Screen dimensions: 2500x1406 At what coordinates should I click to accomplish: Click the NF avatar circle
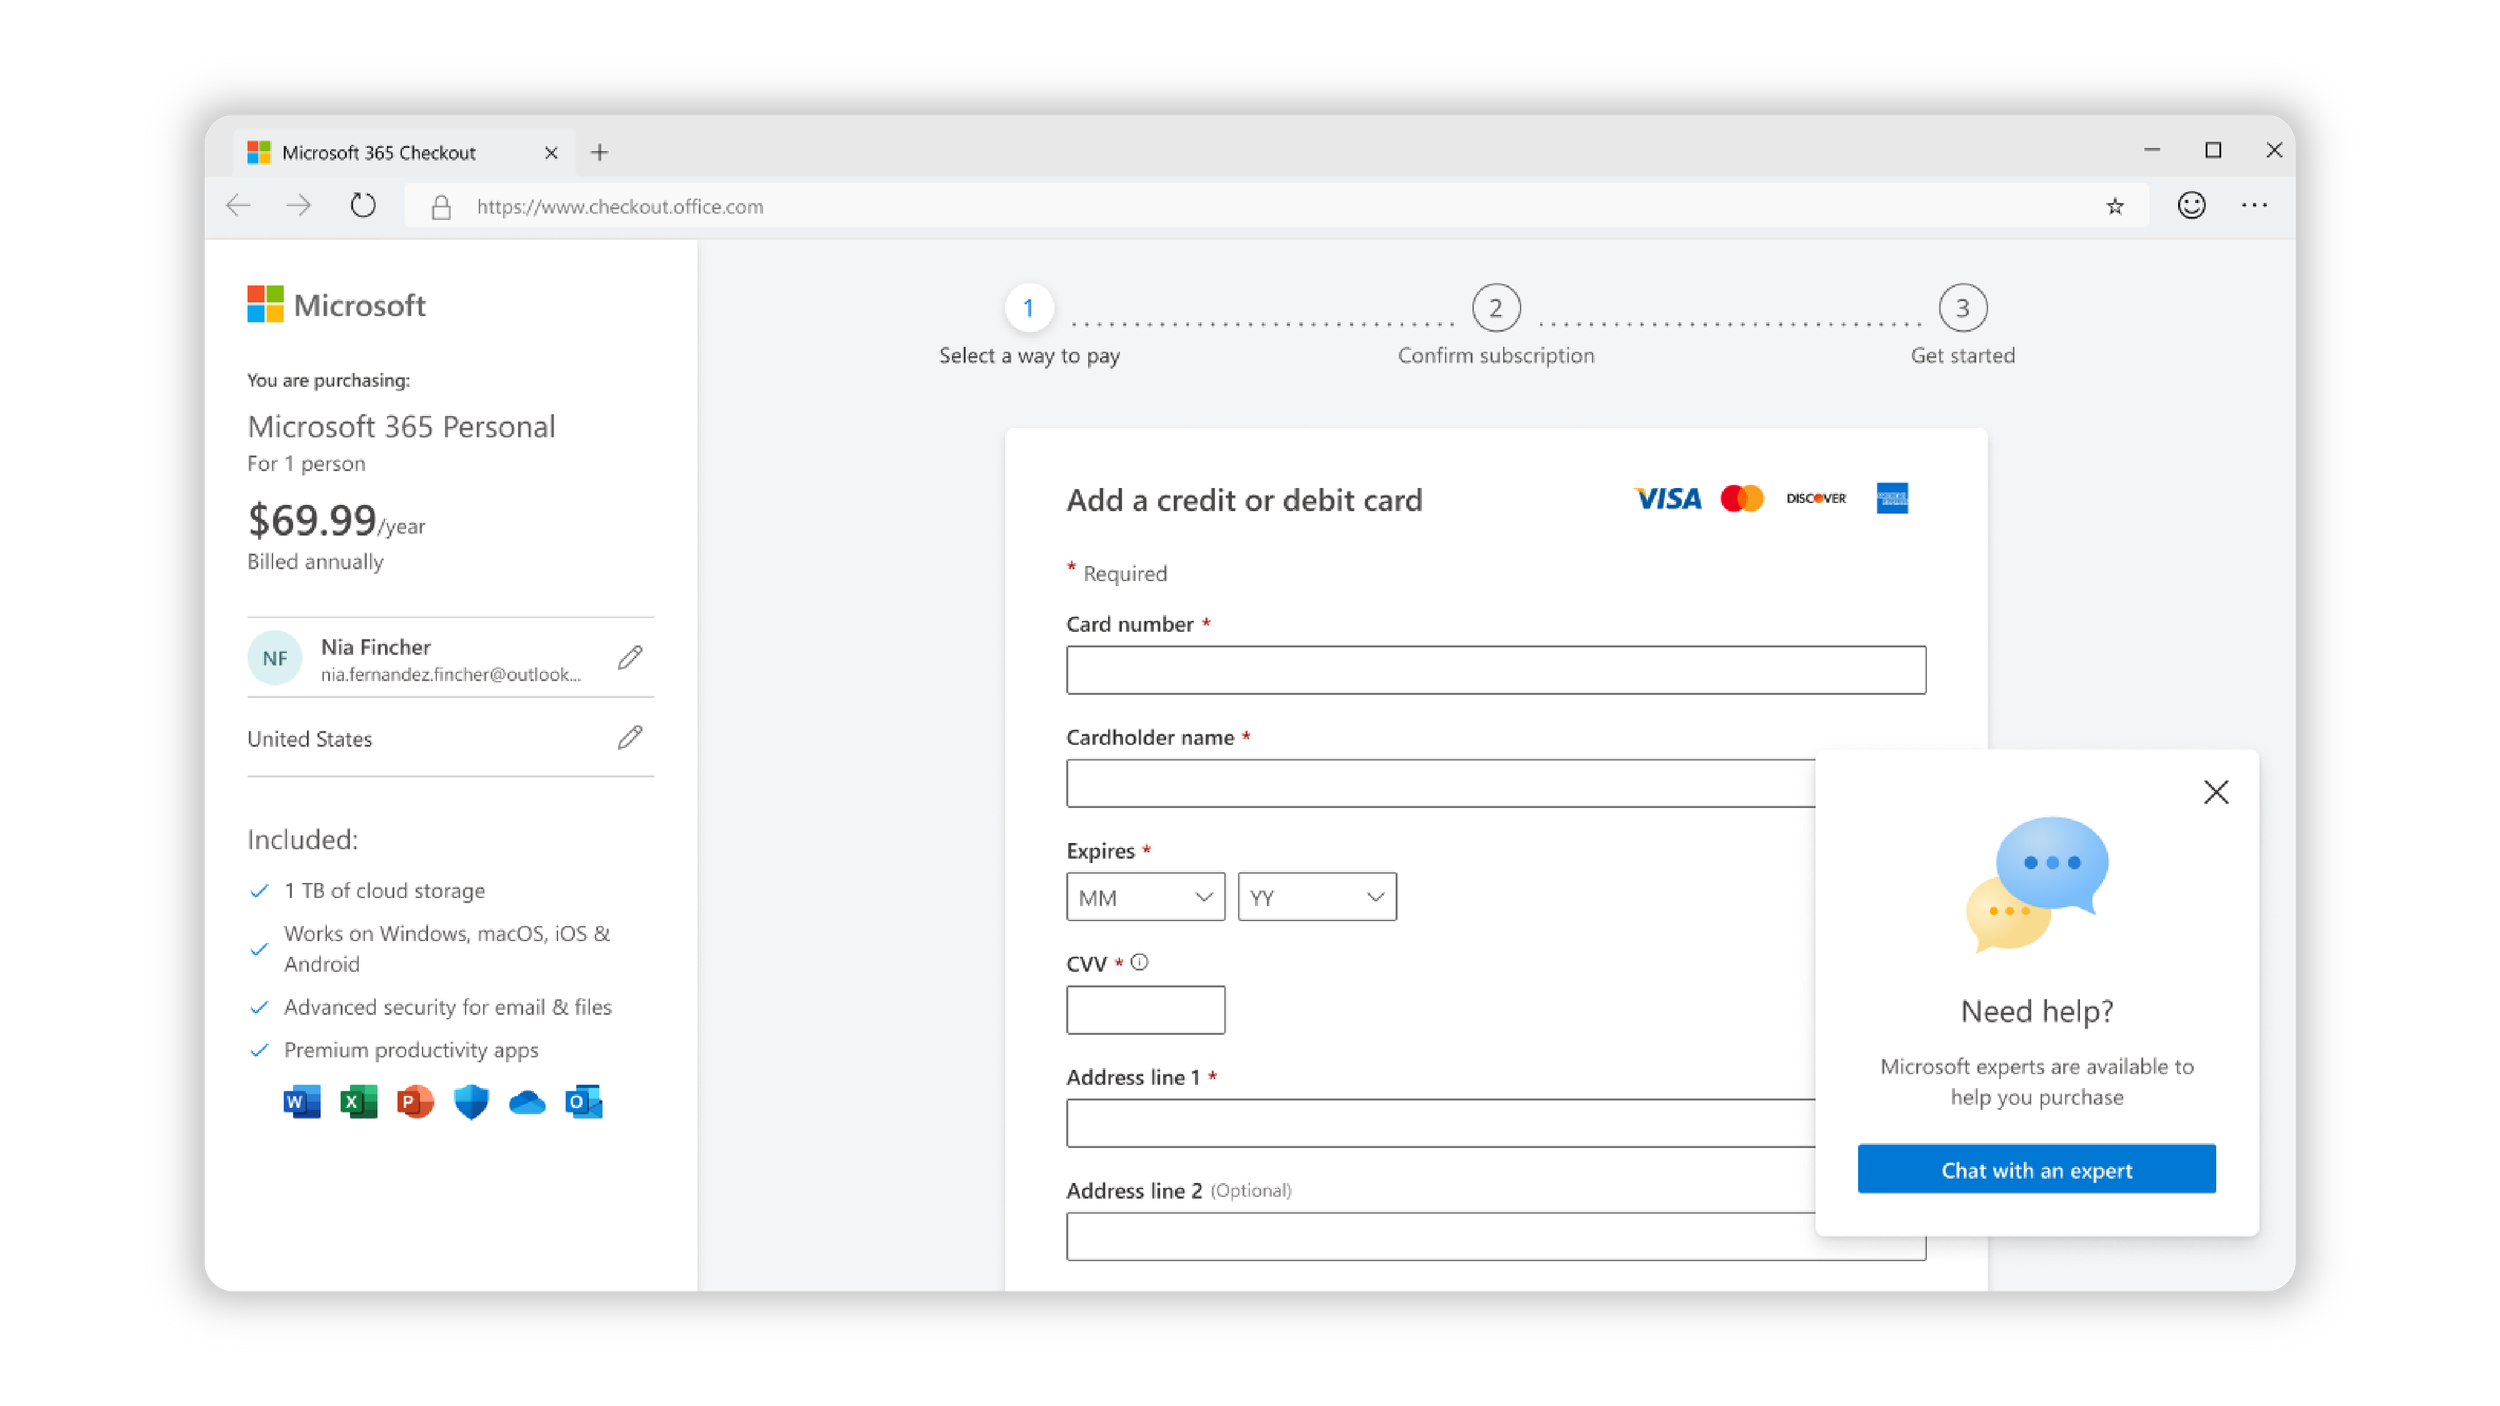coord(275,658)
